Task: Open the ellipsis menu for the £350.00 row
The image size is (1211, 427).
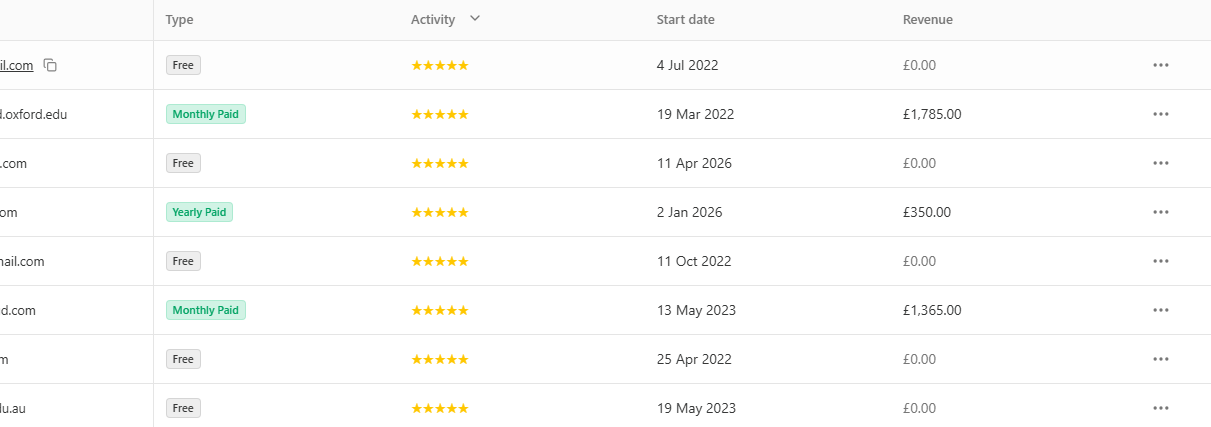Action: coord(1161,212)
